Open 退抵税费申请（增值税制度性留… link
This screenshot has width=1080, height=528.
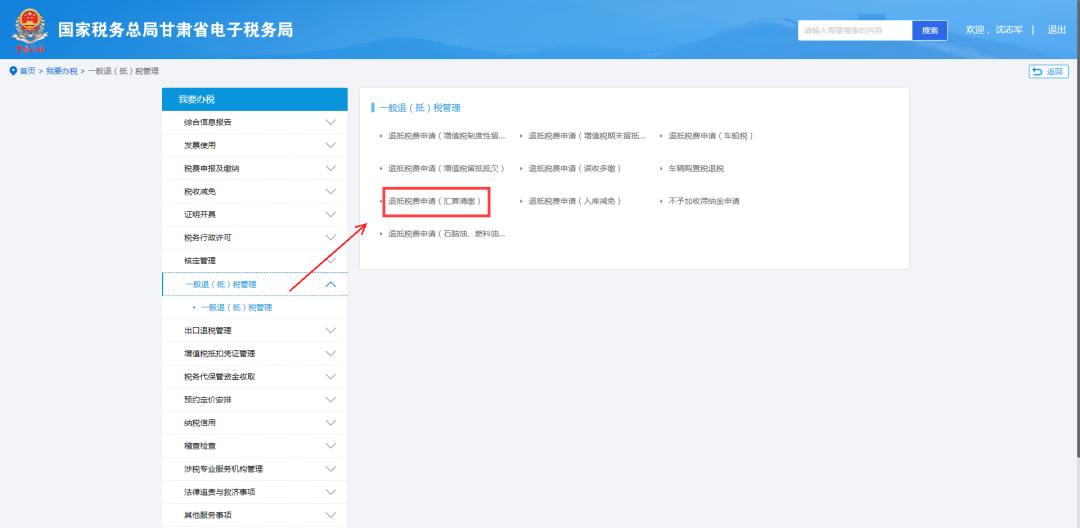[446, 136]
